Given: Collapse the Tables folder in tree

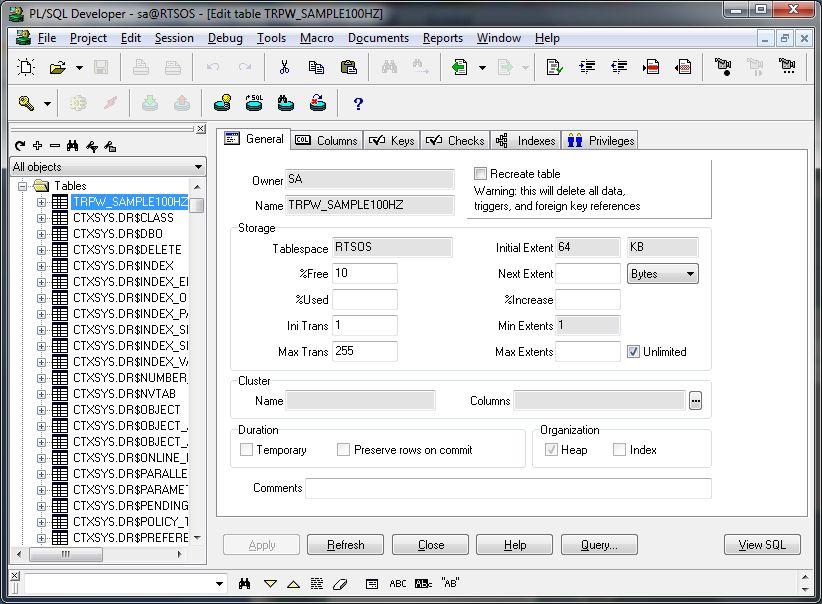Looking at the screenshot, I should click(22, 186).
